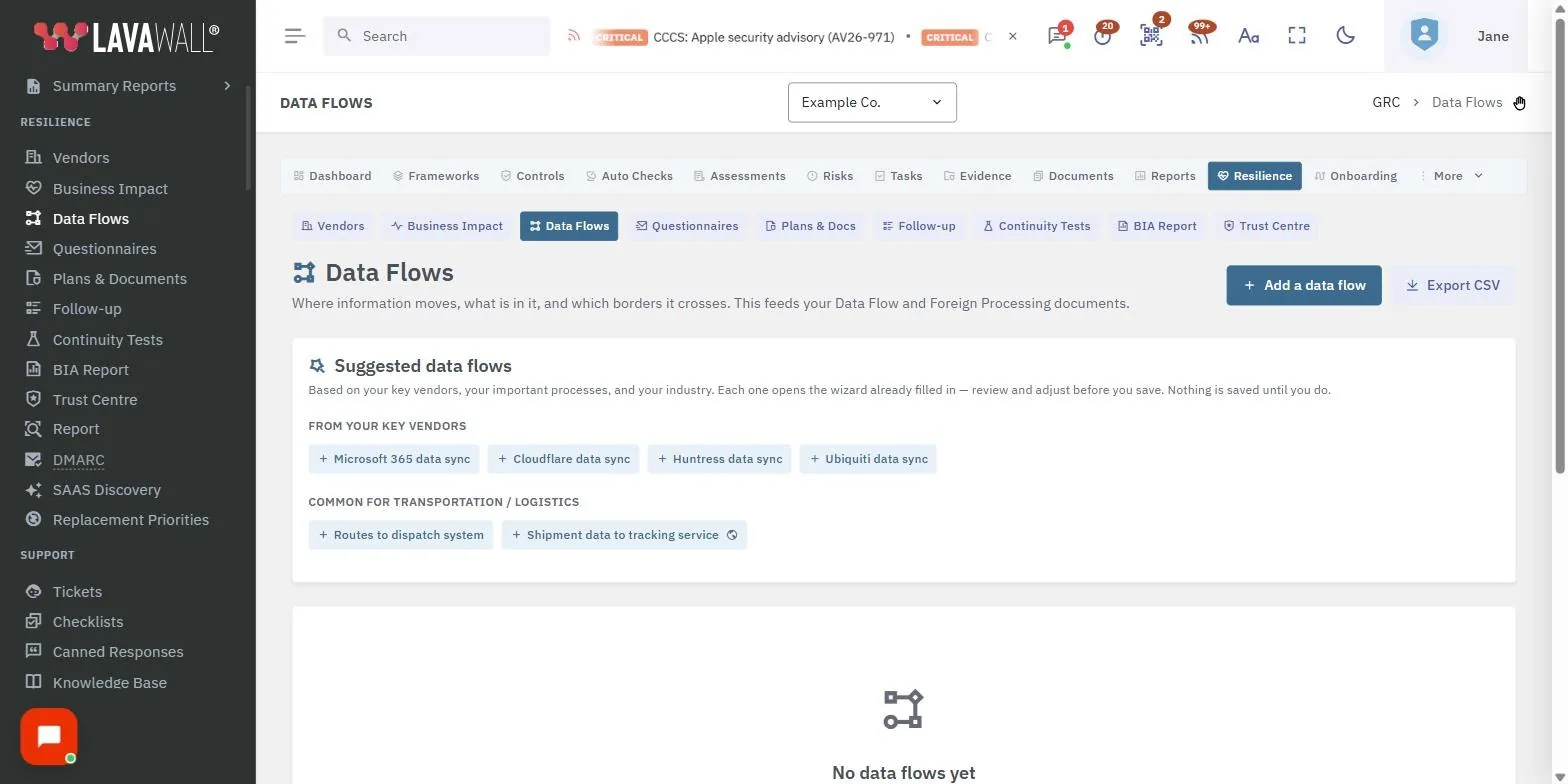Close the critical advisory ticker

(1012, 36)
